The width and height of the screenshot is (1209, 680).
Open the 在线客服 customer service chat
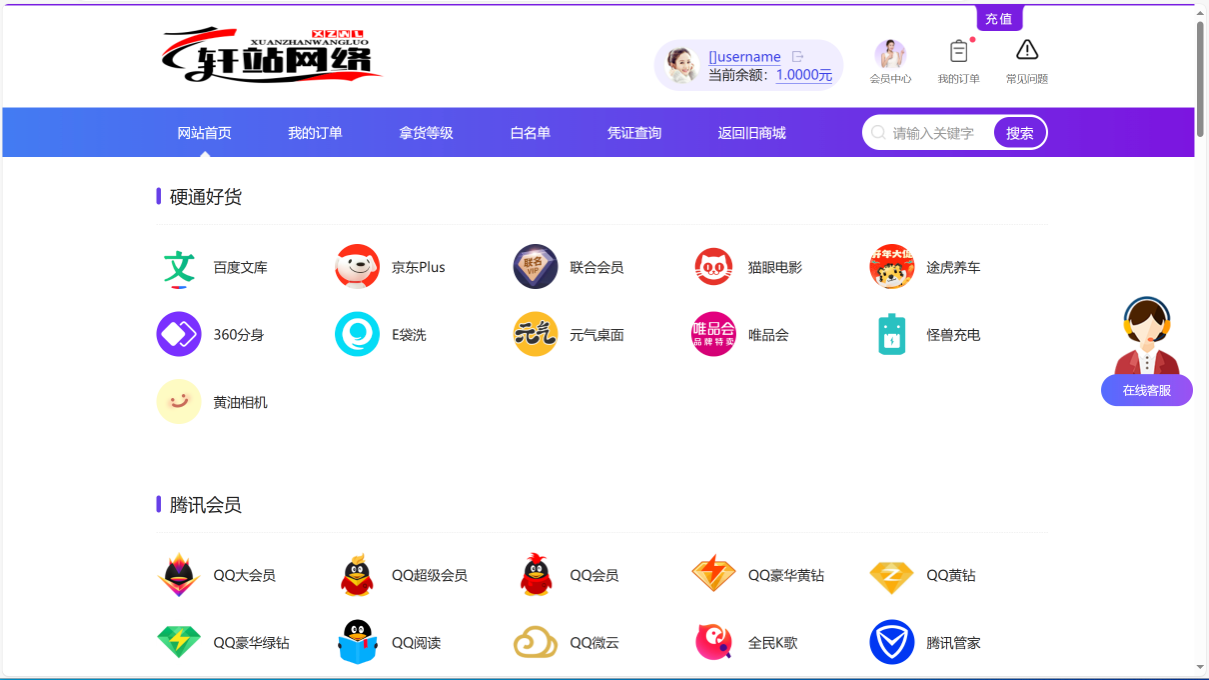point(1146,390)
